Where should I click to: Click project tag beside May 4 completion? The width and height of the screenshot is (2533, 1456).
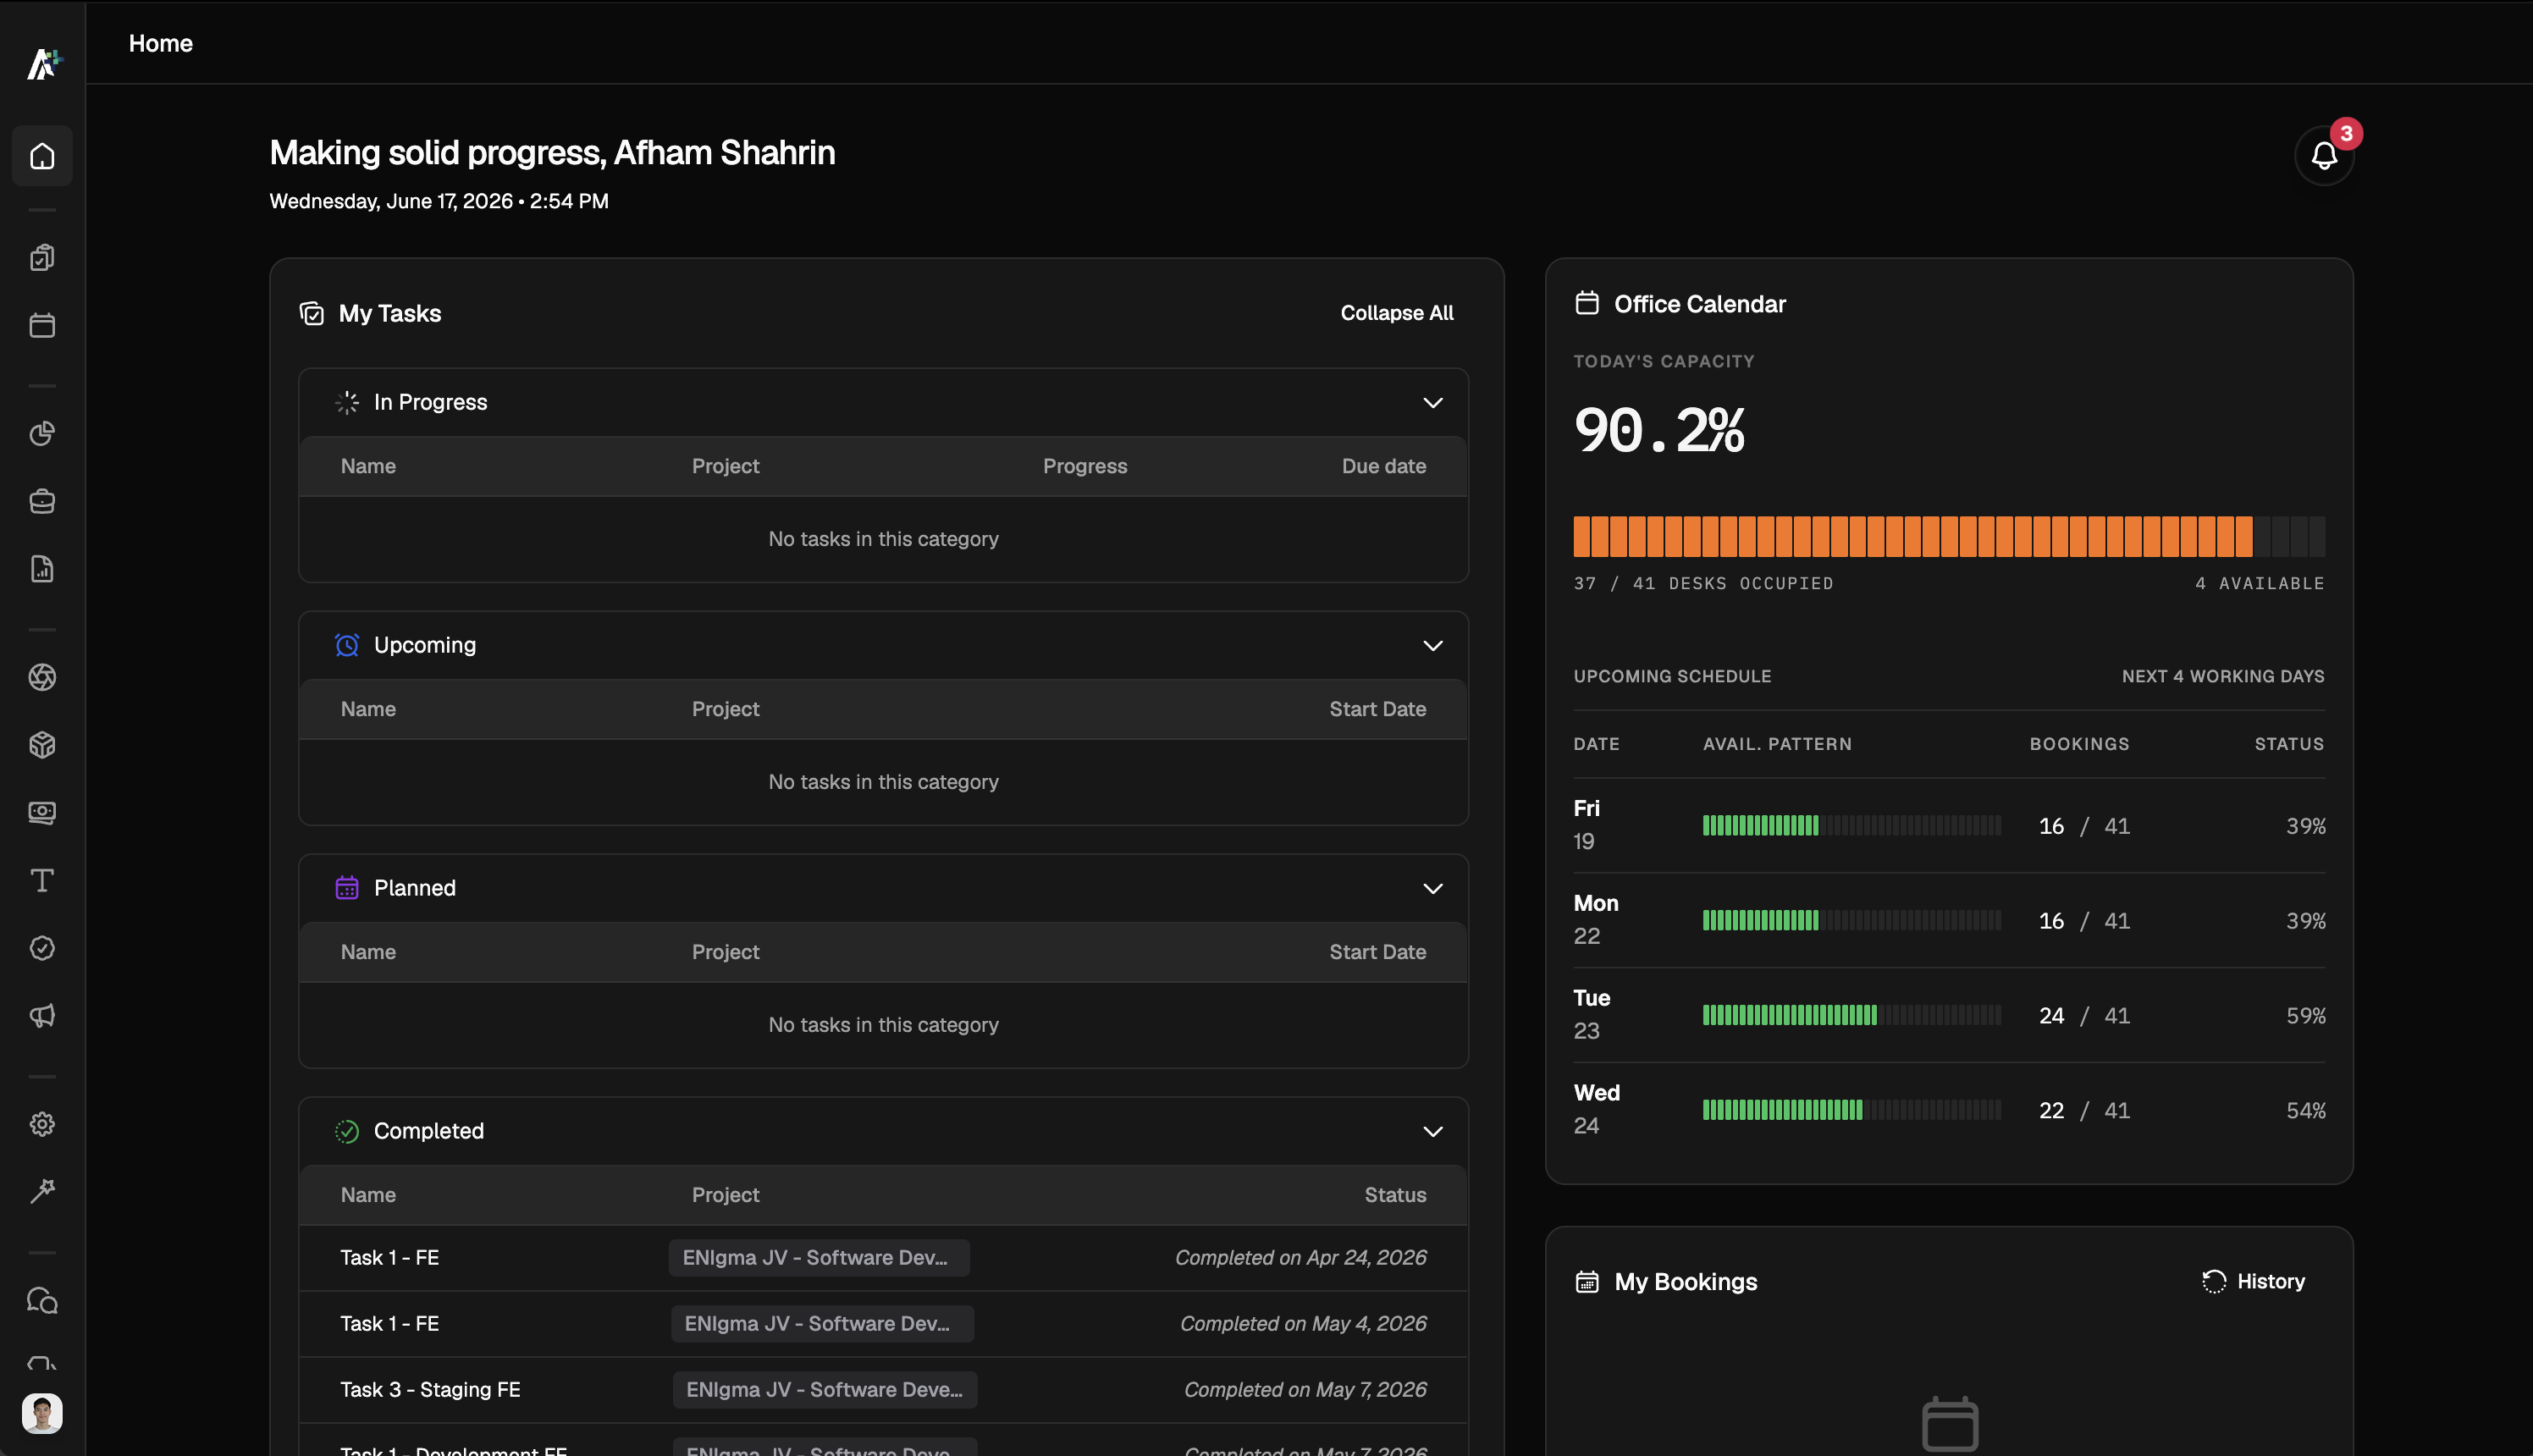click(x=822, y=1324)
